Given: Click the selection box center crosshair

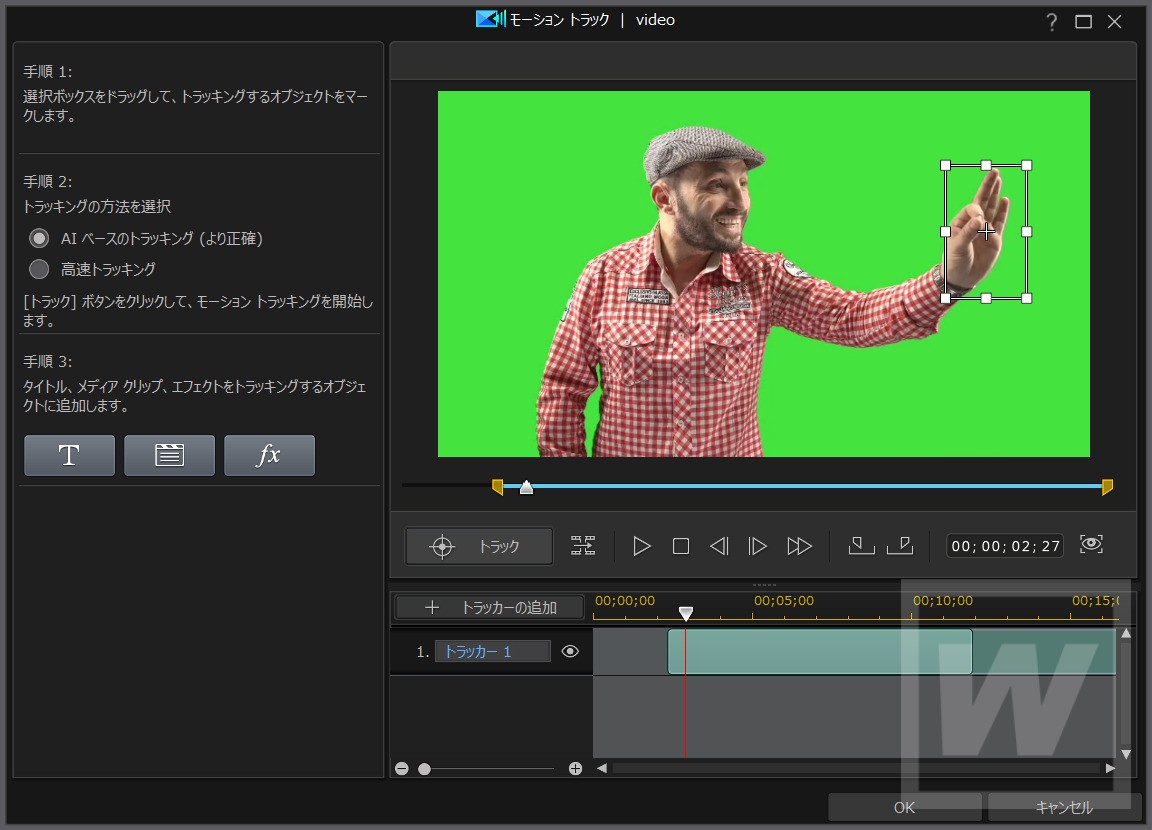Looking at the screenshot, I should click(x=986, y=232).
